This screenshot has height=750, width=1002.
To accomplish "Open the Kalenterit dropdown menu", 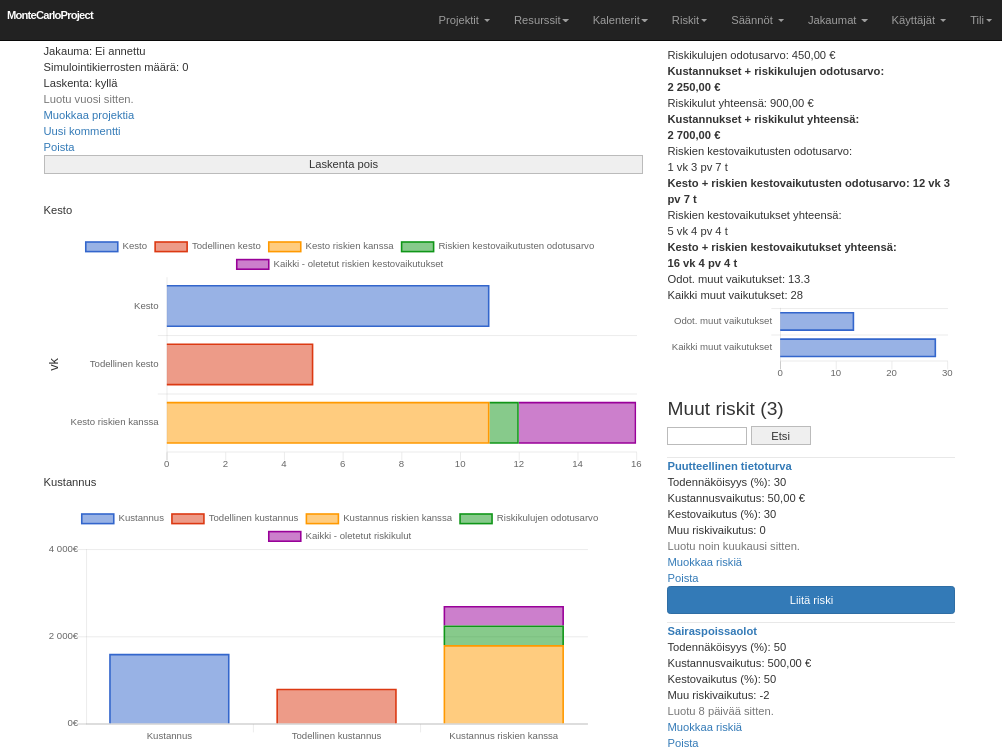I will pyautogui.click(x=620, y=20).
